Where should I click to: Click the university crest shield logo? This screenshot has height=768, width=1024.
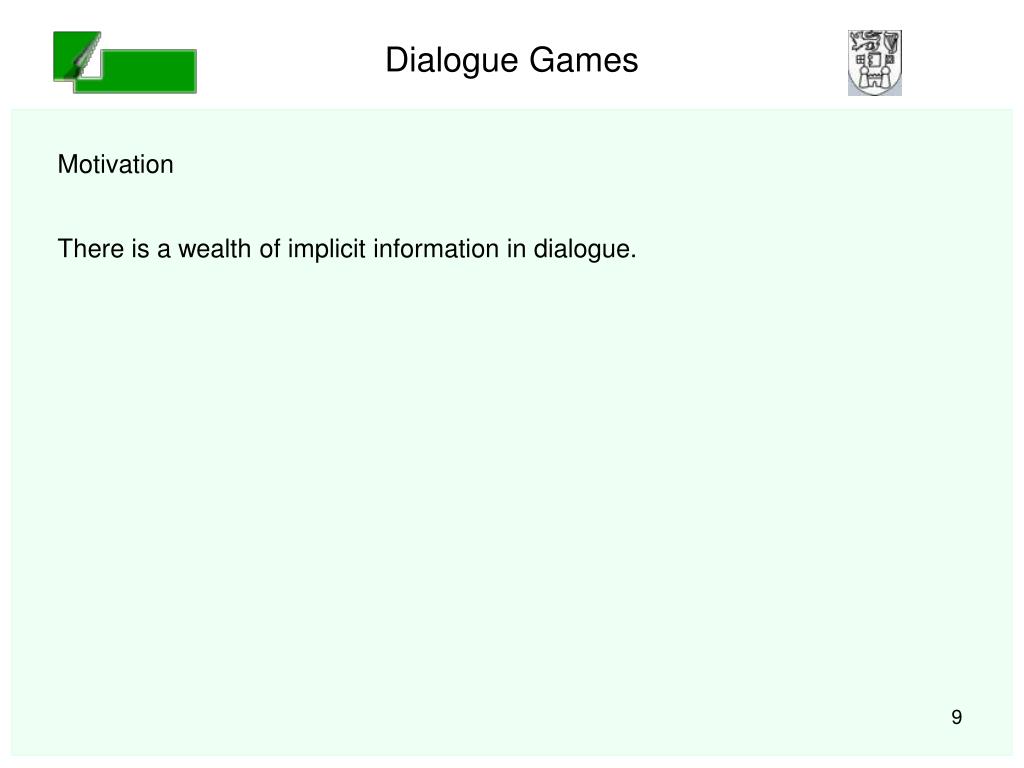[874, 63]
